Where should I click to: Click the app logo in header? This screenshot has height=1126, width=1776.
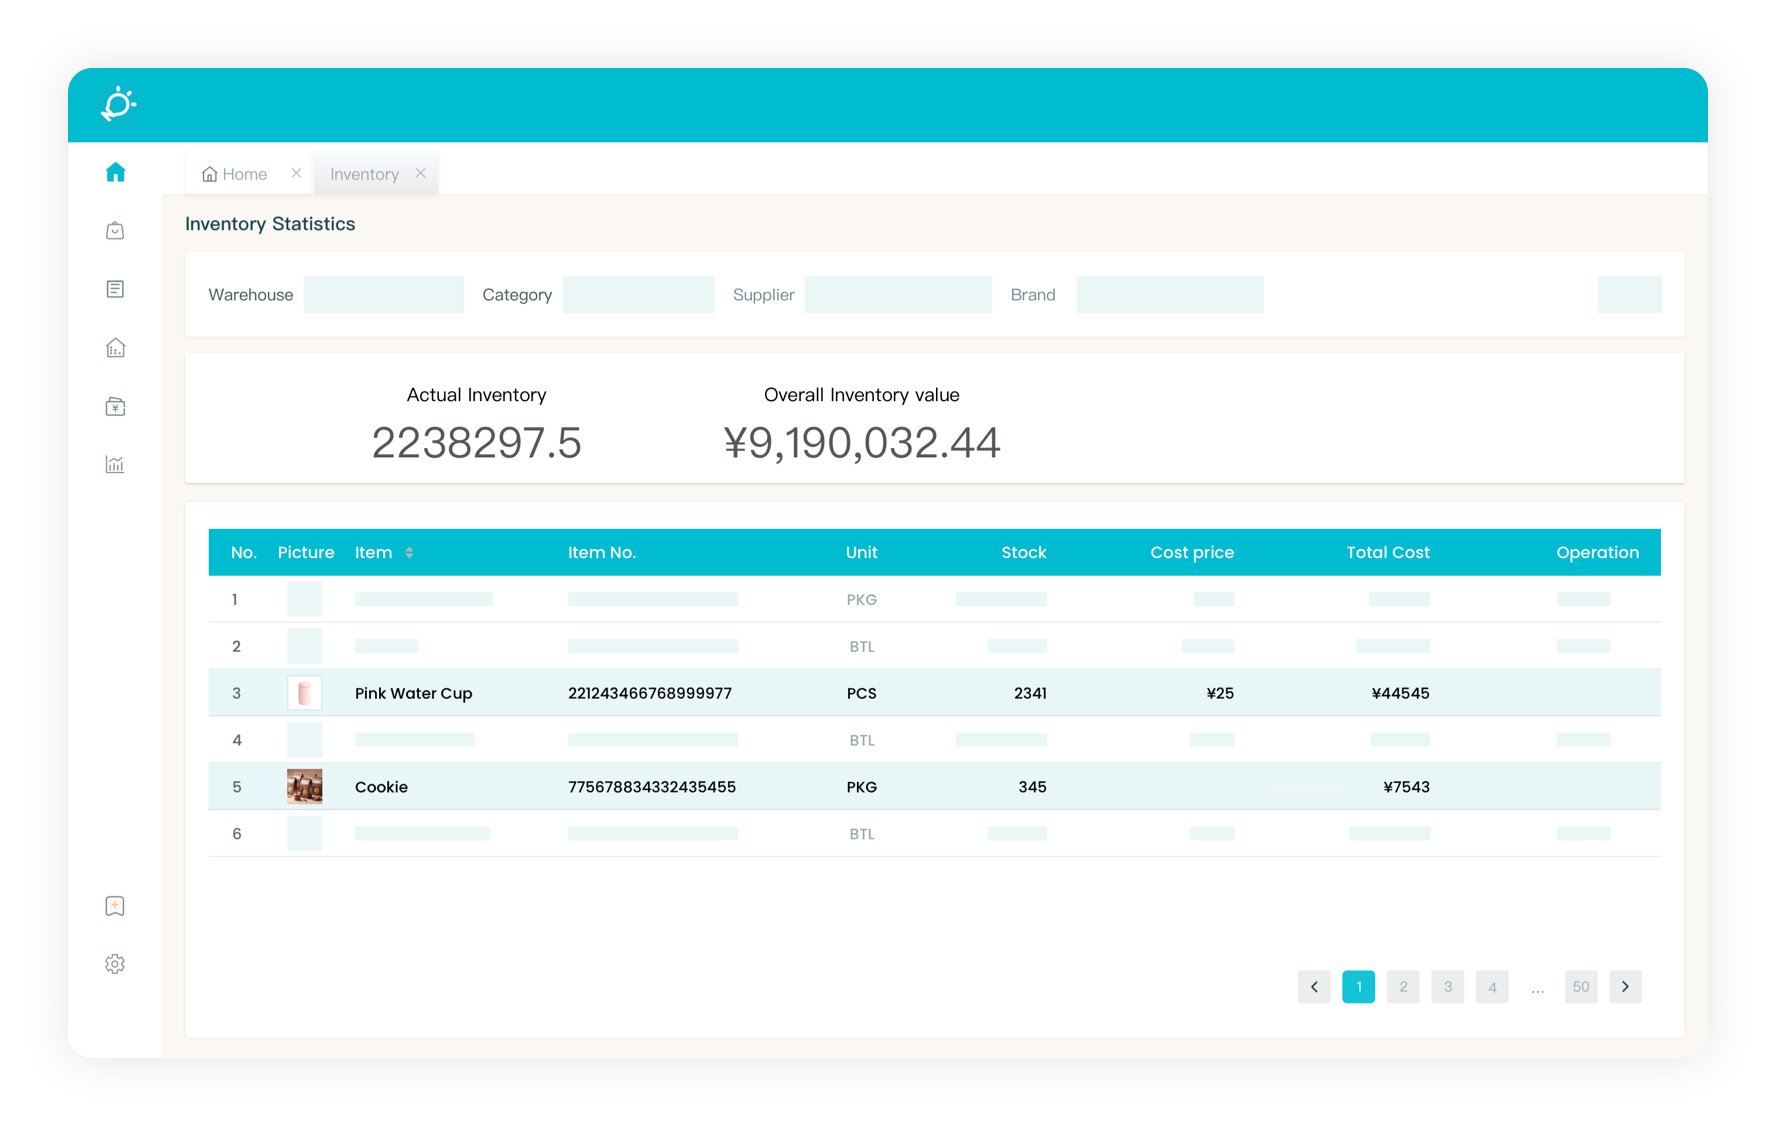click(x=118, y=104)
